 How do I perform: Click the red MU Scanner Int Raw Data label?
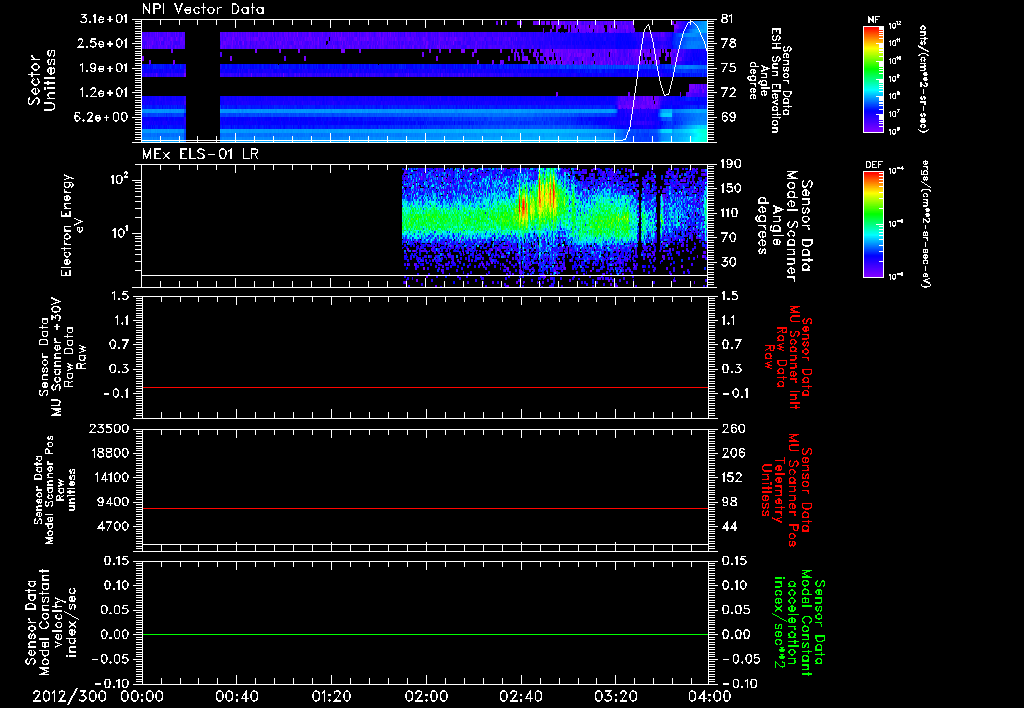[788, 357]
